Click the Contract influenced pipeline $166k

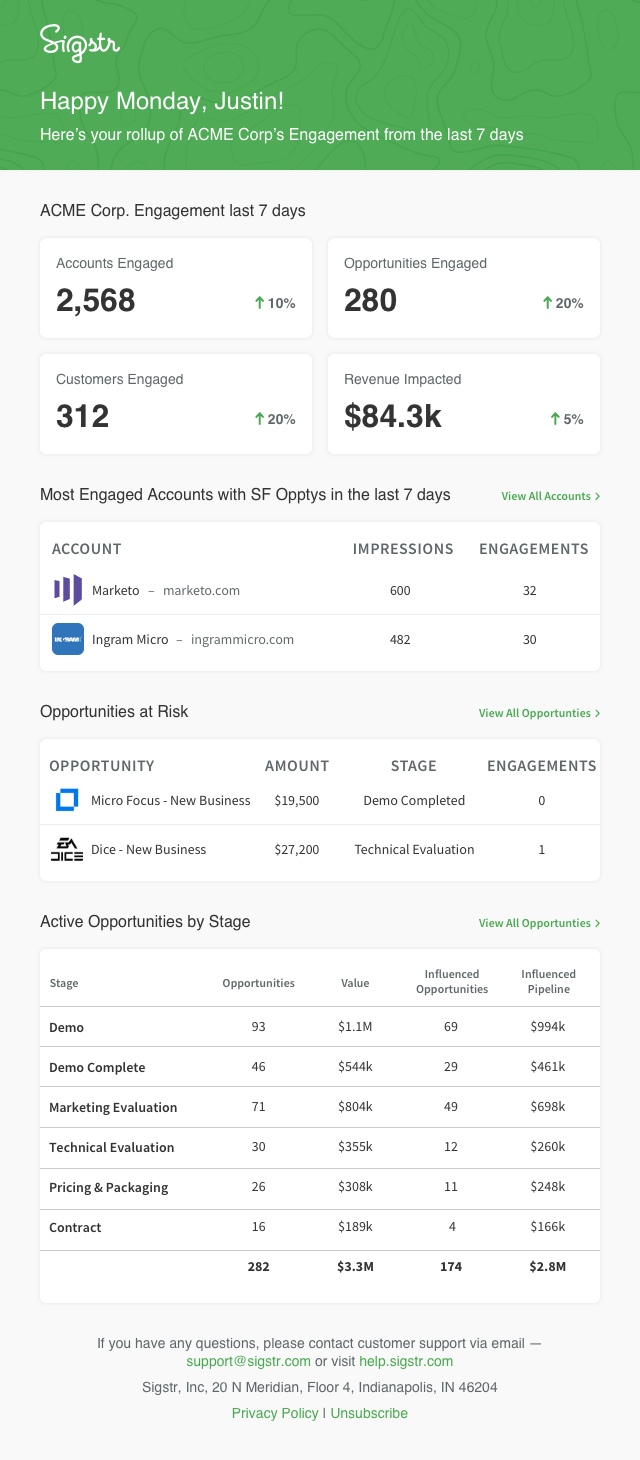coord(548,1227)
